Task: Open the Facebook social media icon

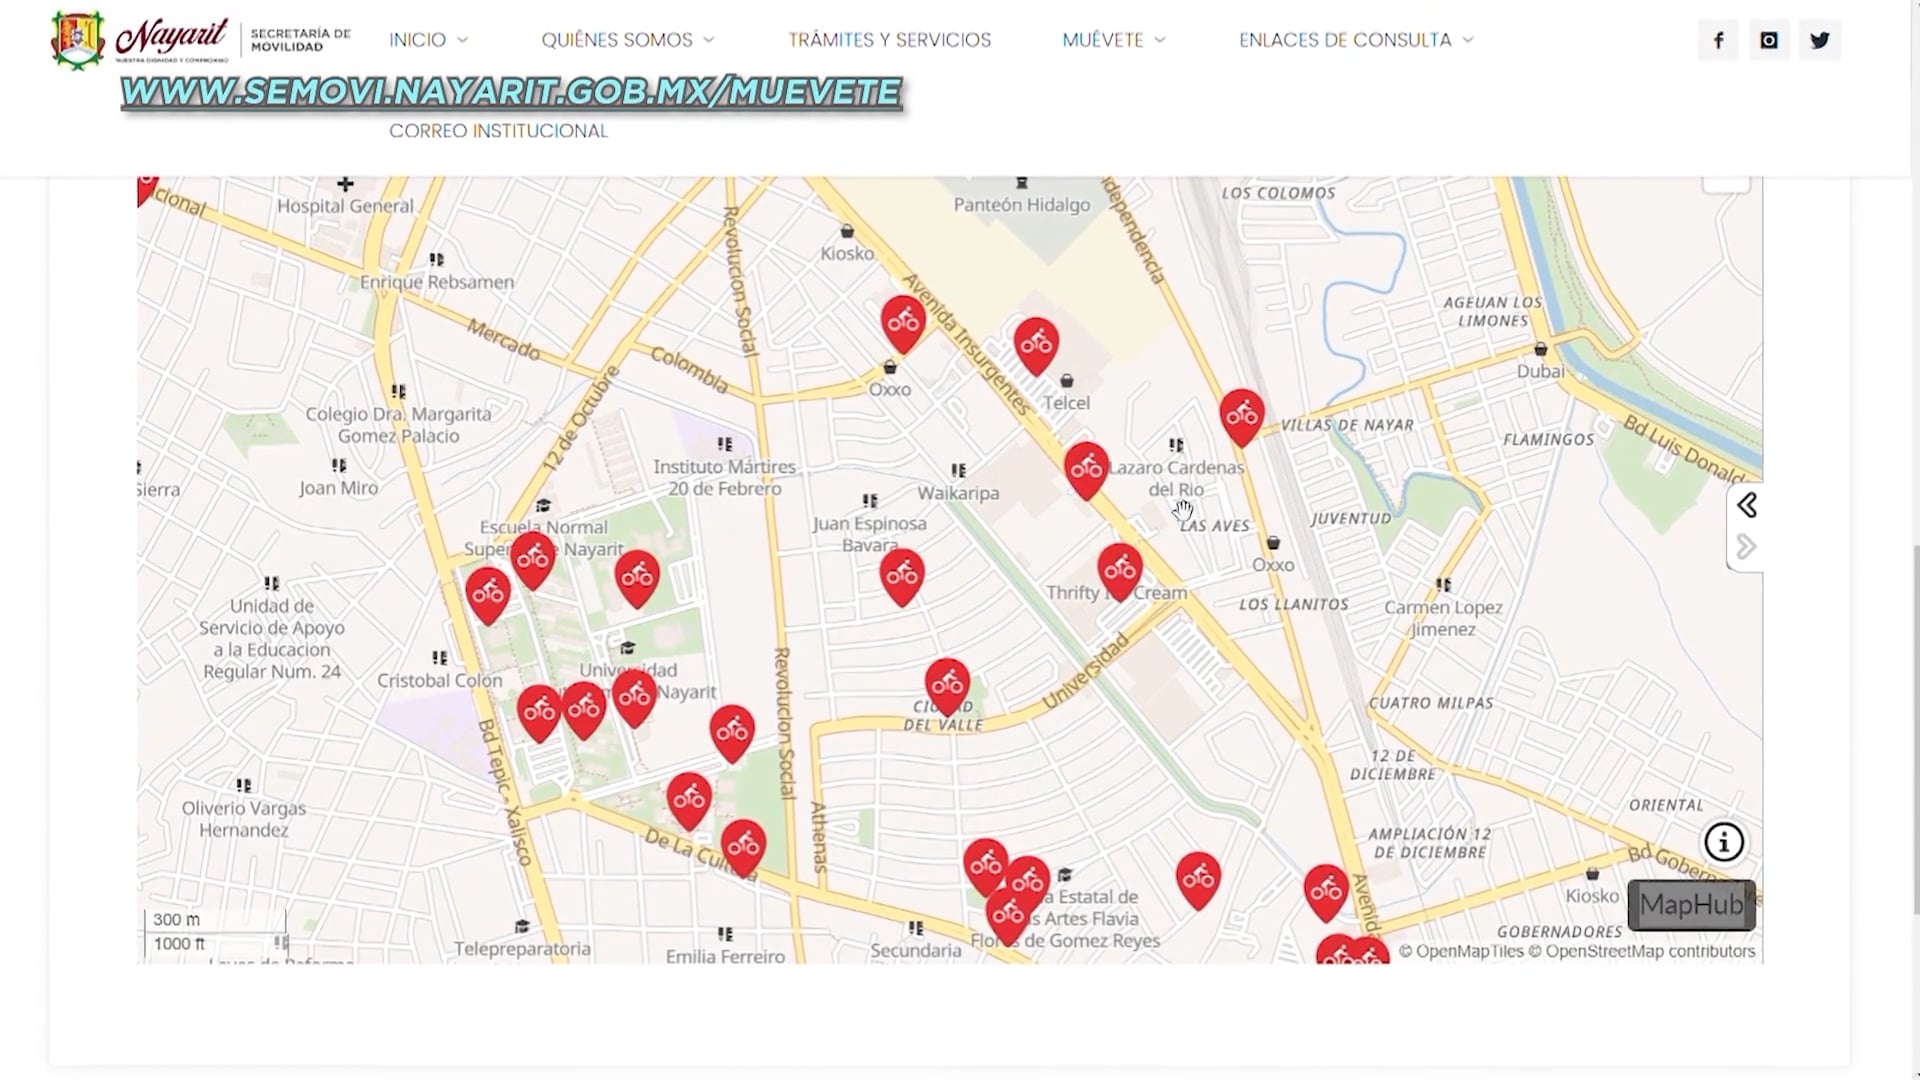Action: 1718,40
